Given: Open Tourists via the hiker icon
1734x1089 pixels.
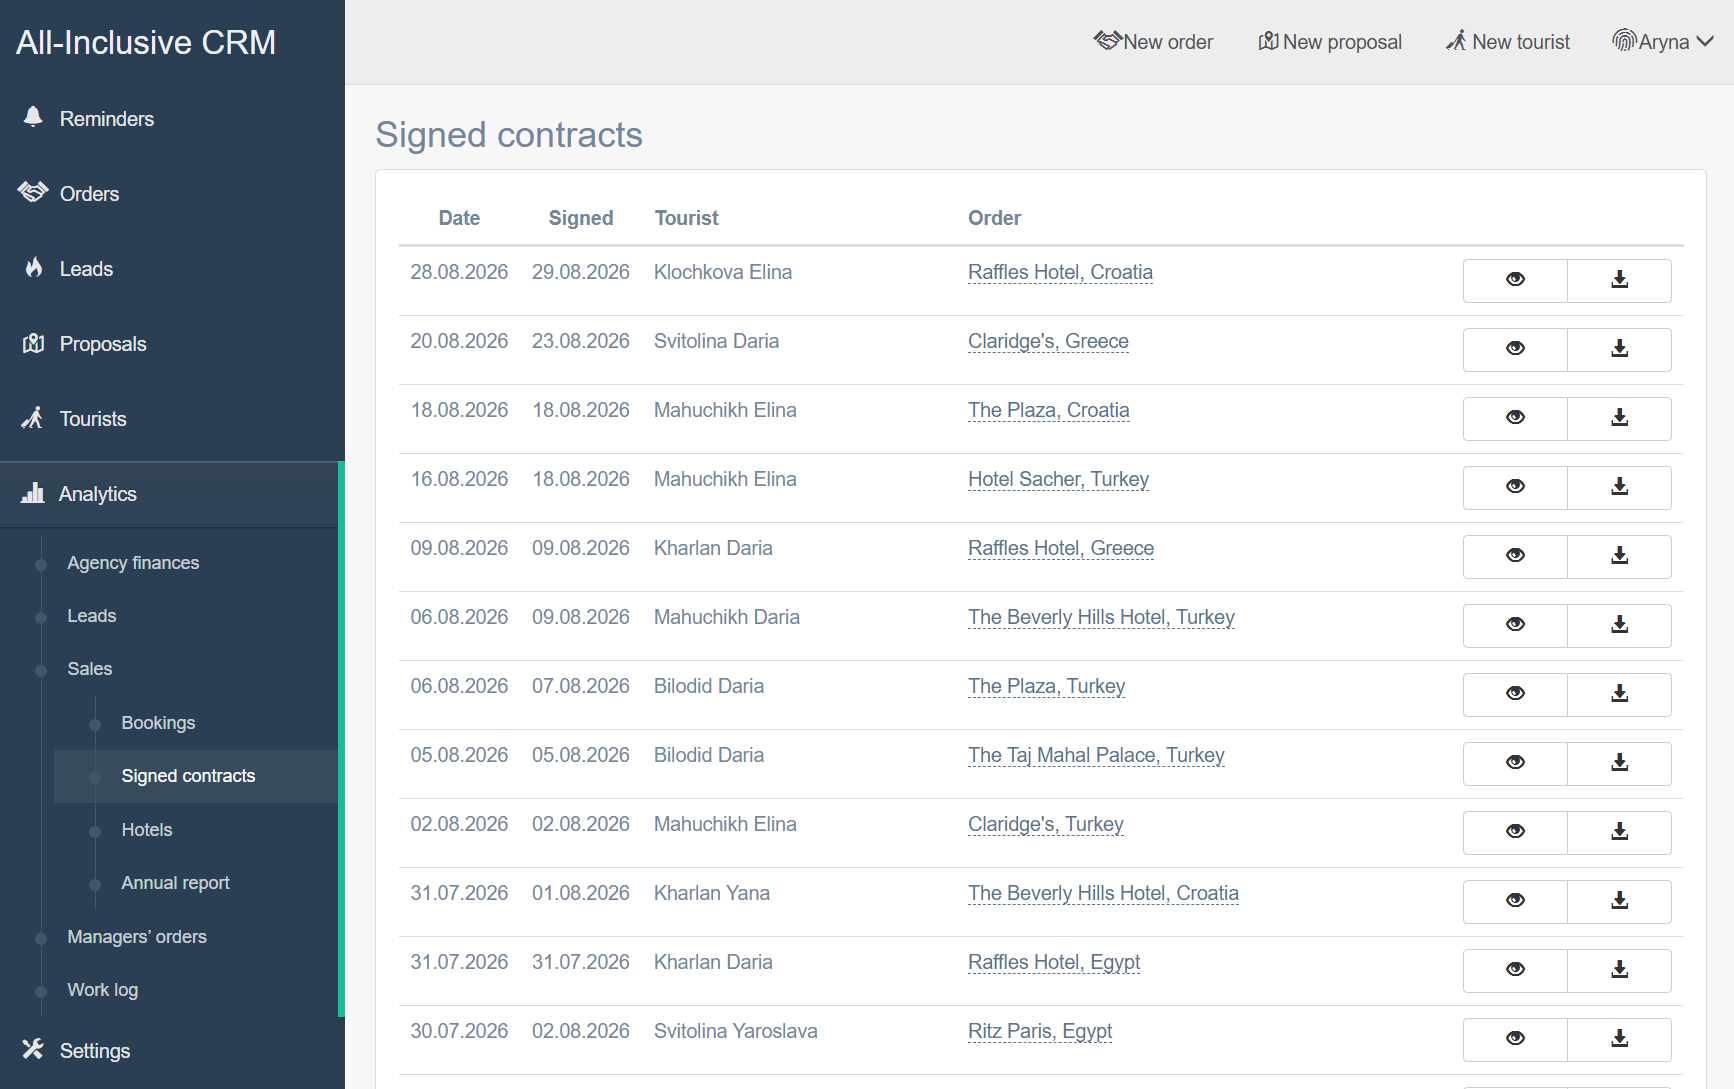Looking at the screenshot, I should click(33, 418).
